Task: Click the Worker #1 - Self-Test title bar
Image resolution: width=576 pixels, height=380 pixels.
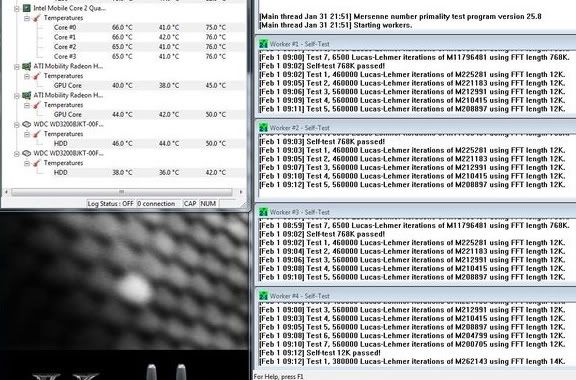Action: pyautogui.click(x=415, y=43)
